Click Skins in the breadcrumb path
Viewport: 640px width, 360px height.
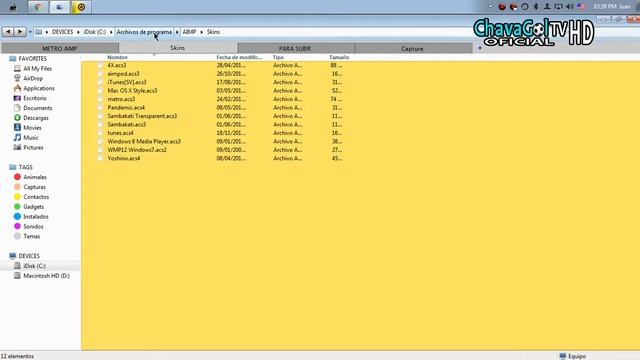pos(213,32)
